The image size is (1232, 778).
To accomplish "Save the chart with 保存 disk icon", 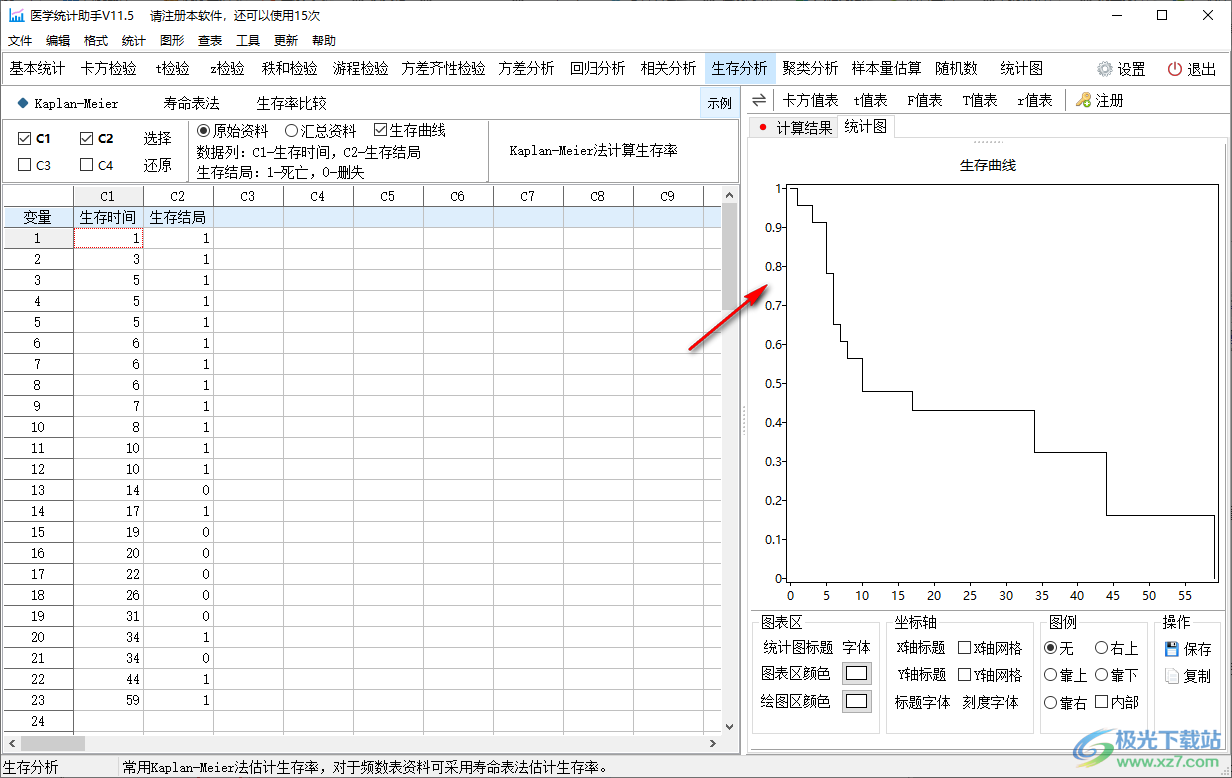I will click(1188, 649).
